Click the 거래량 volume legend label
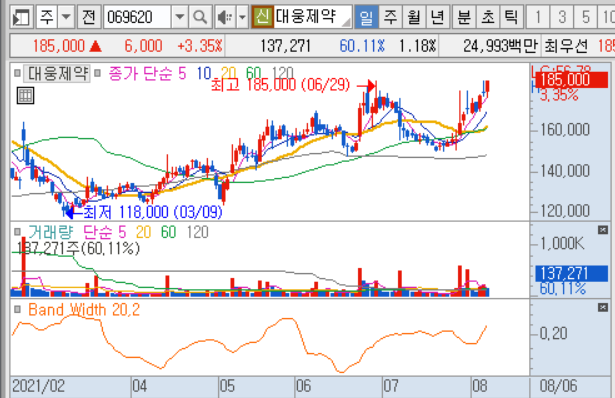 tap(51, 232)
